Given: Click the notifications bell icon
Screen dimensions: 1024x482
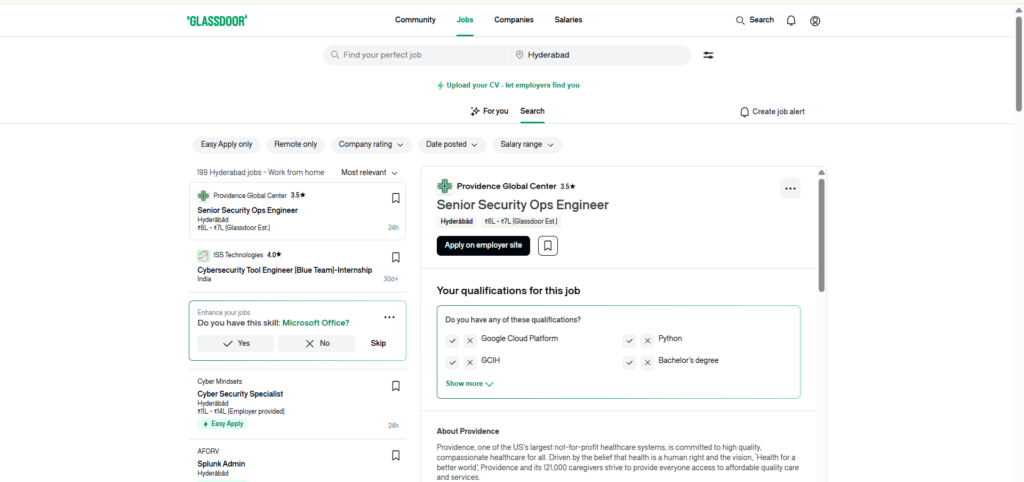Looking at the screenshot, I should [x=791, y=20].
